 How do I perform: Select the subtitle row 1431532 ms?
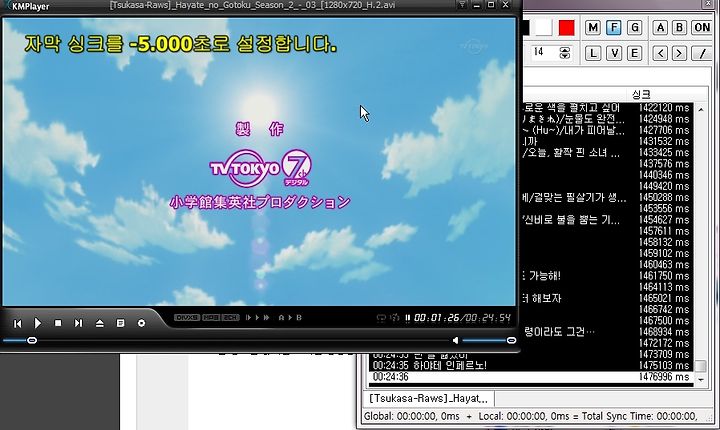(608, 141)
